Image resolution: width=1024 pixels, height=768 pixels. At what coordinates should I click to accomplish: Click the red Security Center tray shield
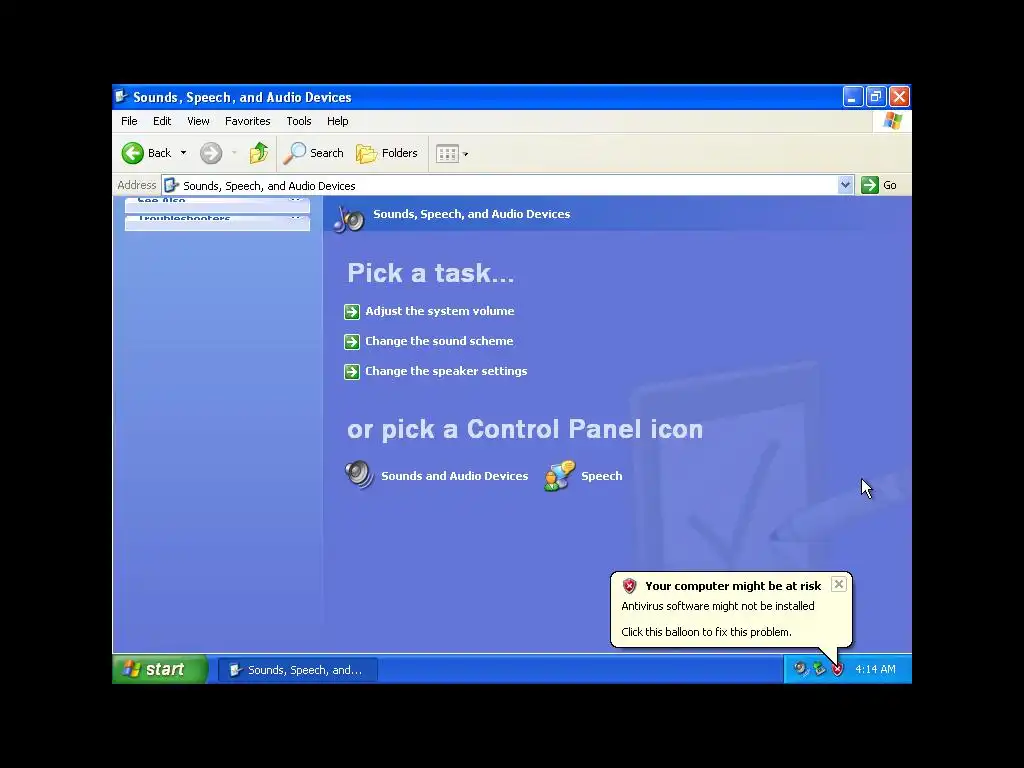pyautogui.click(x=838, y=669)
